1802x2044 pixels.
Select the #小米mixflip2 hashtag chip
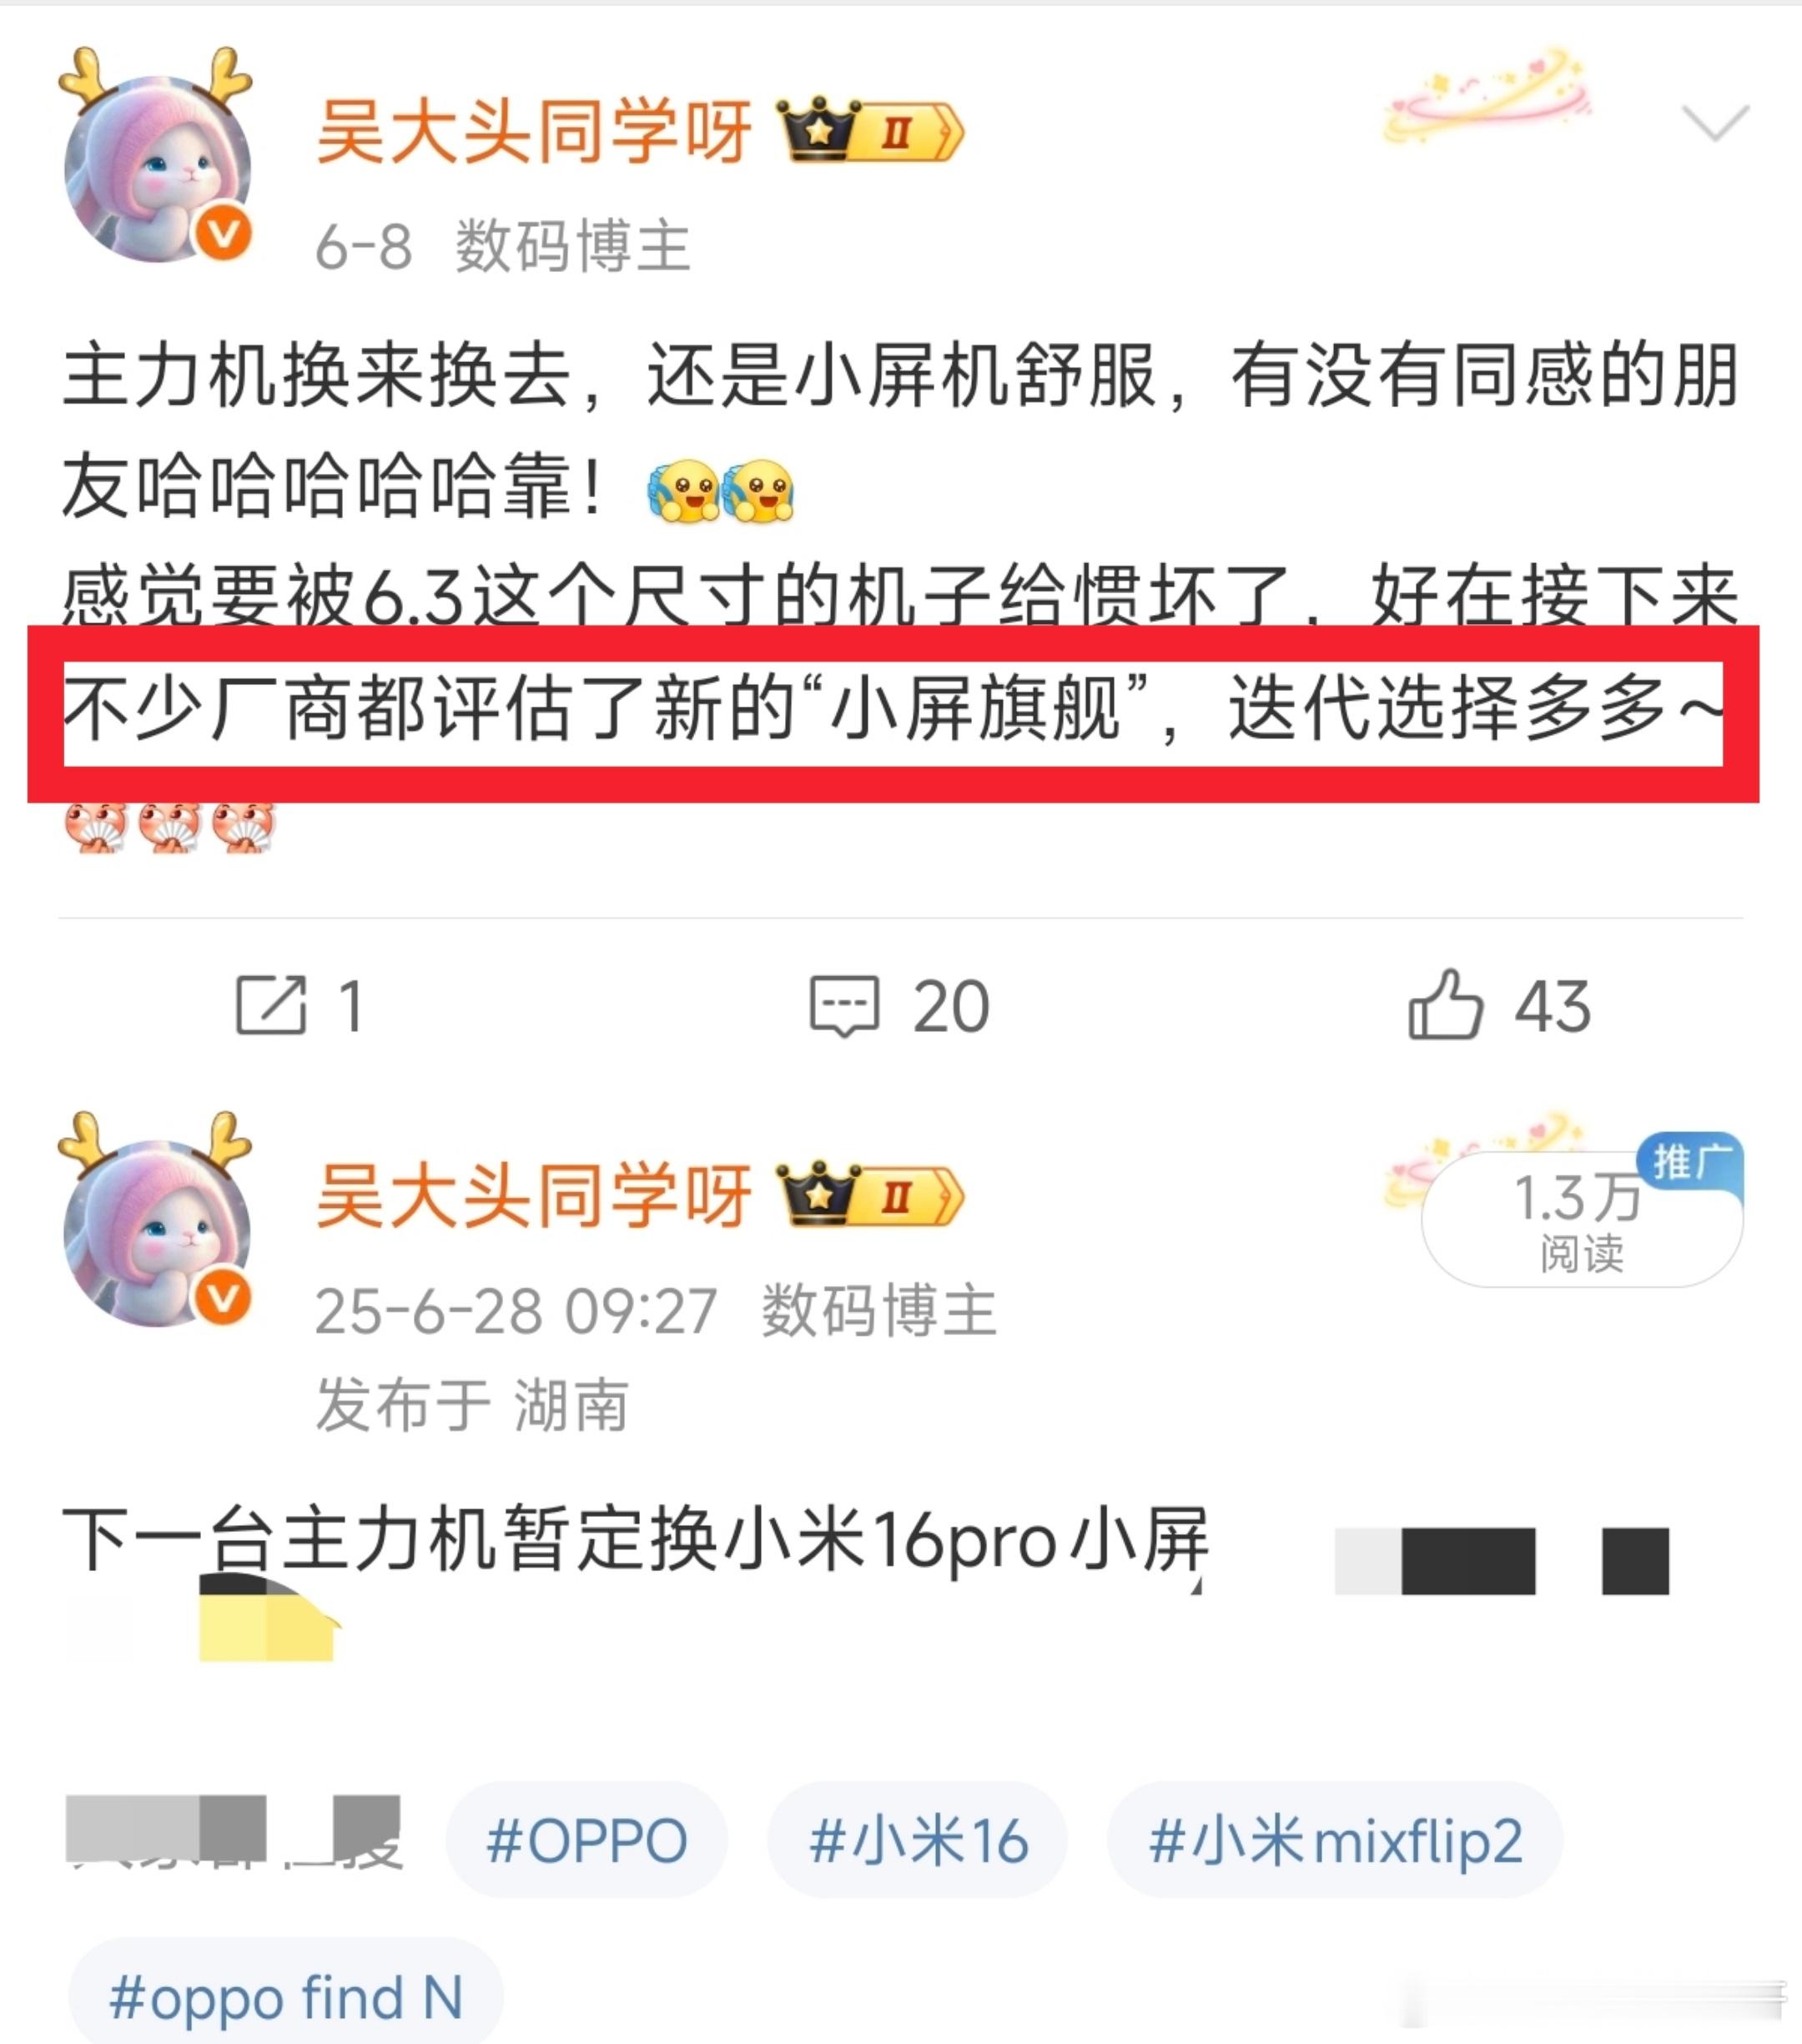coord(1335,1840)
